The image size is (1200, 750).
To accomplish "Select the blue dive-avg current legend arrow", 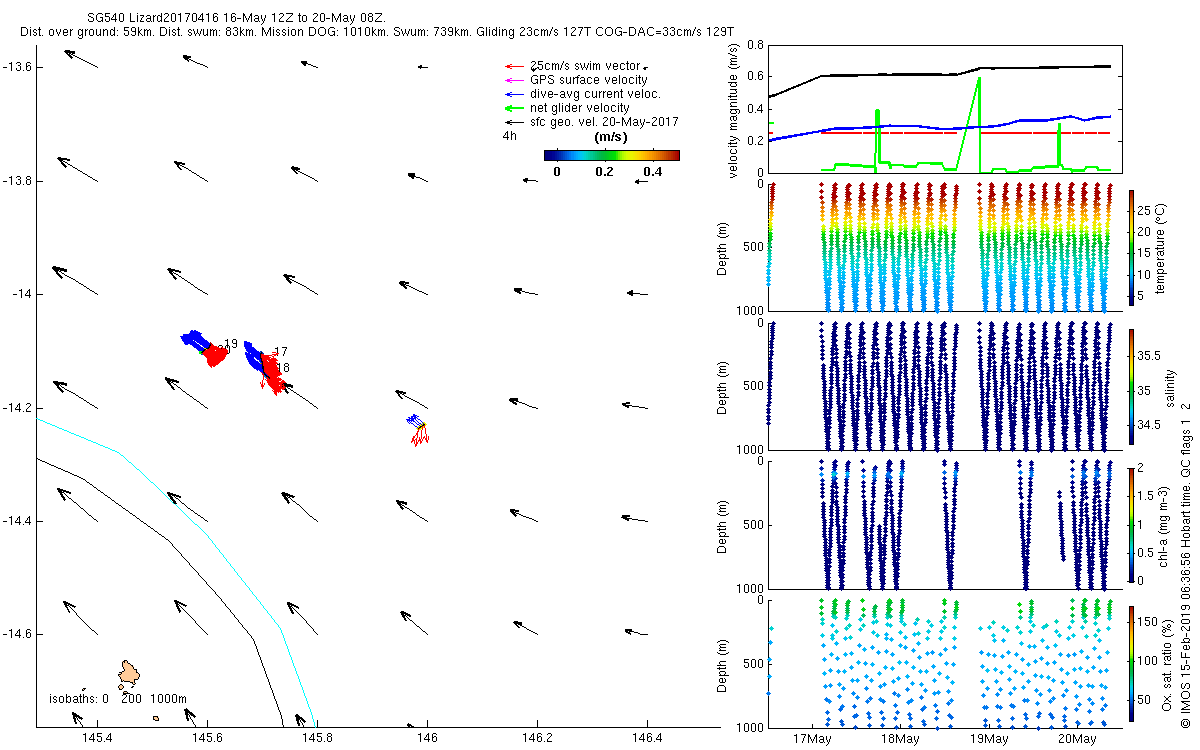I will click(513, 94).
